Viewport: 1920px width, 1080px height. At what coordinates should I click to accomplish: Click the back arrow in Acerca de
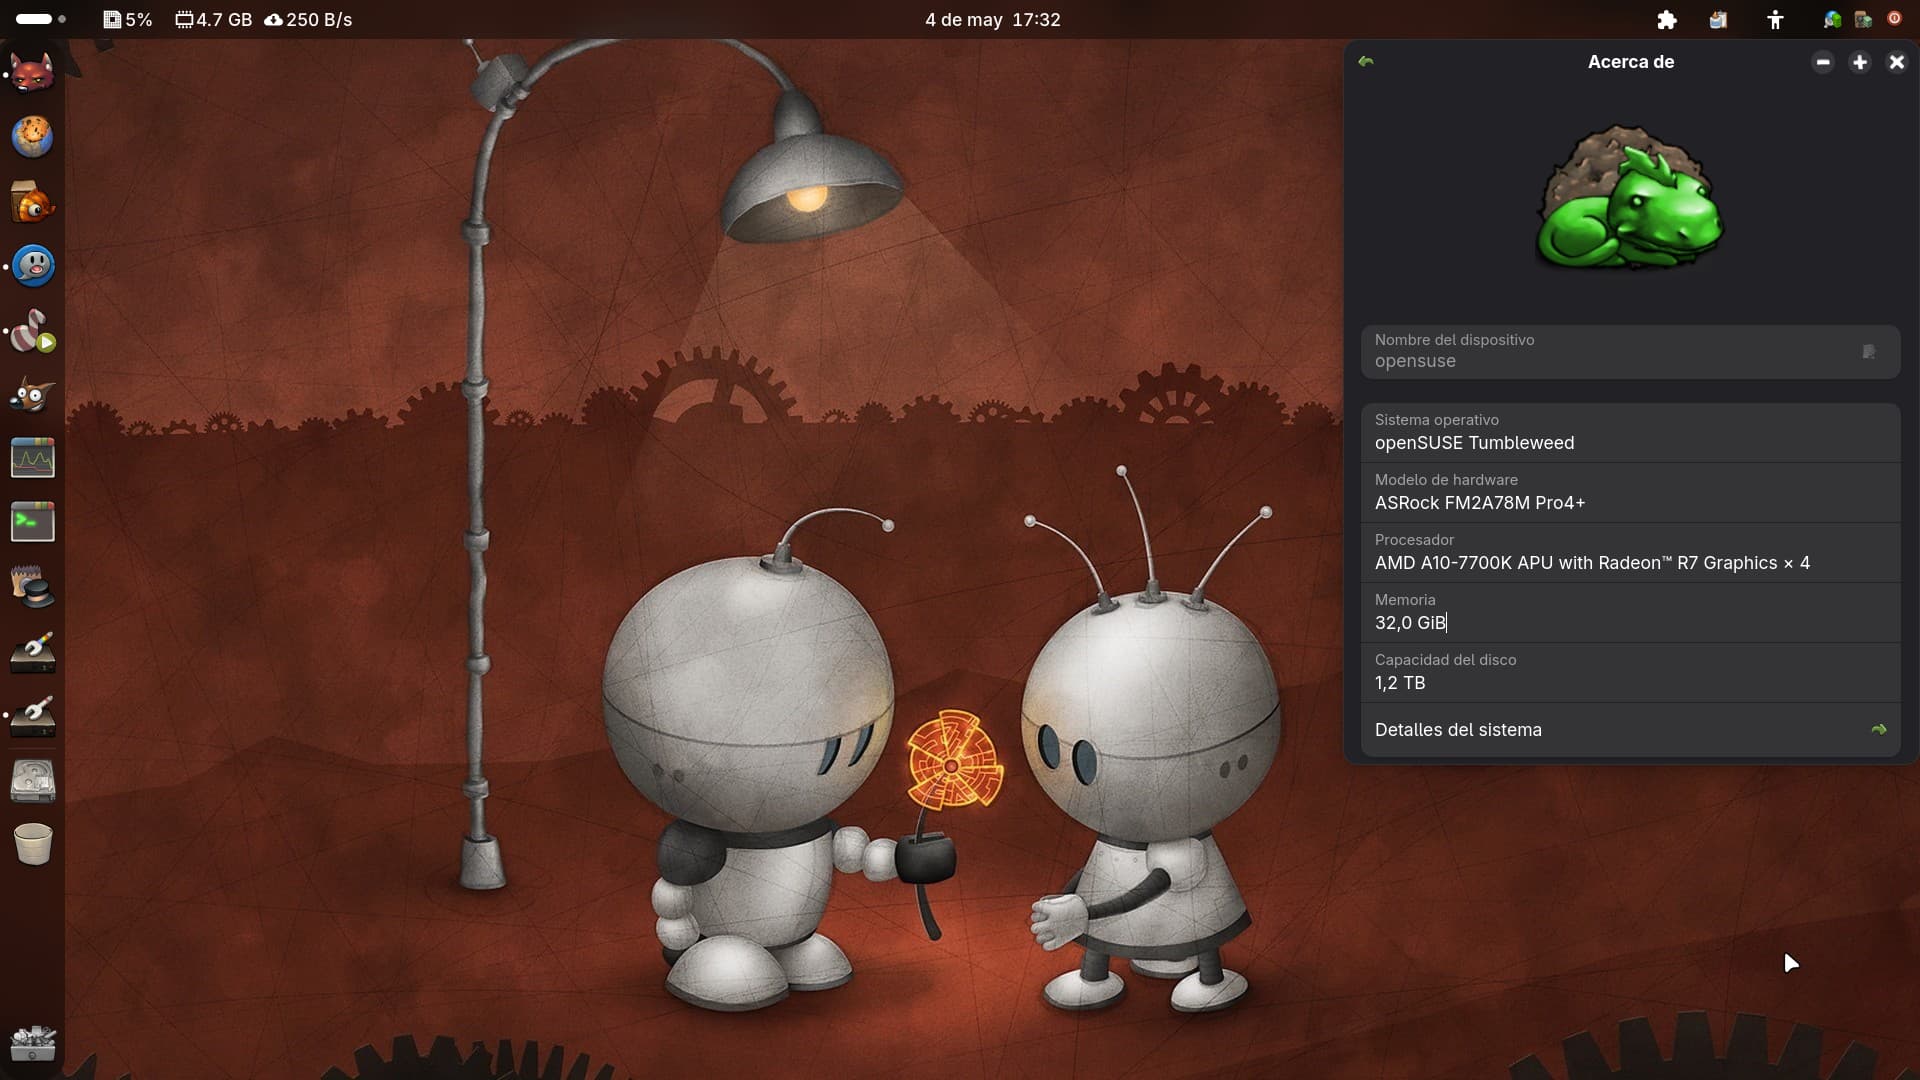[1366, 62]
